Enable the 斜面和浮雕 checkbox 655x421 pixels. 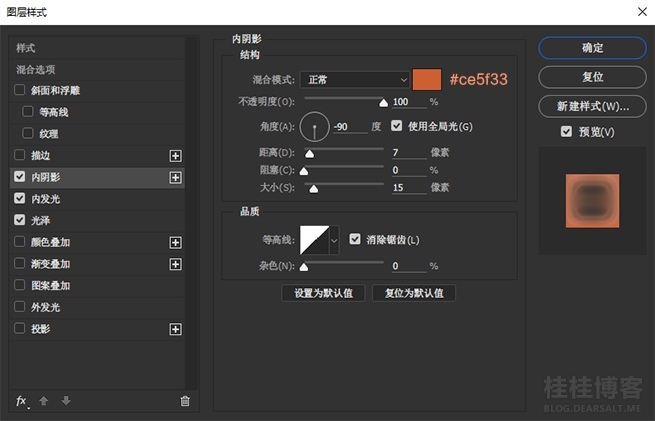[x=19, y=90]
